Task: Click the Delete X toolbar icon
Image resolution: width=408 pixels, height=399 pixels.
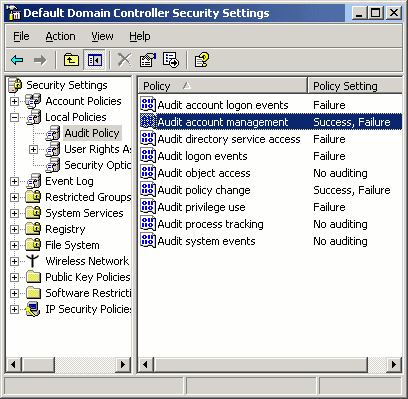Action: click(125, 60)
